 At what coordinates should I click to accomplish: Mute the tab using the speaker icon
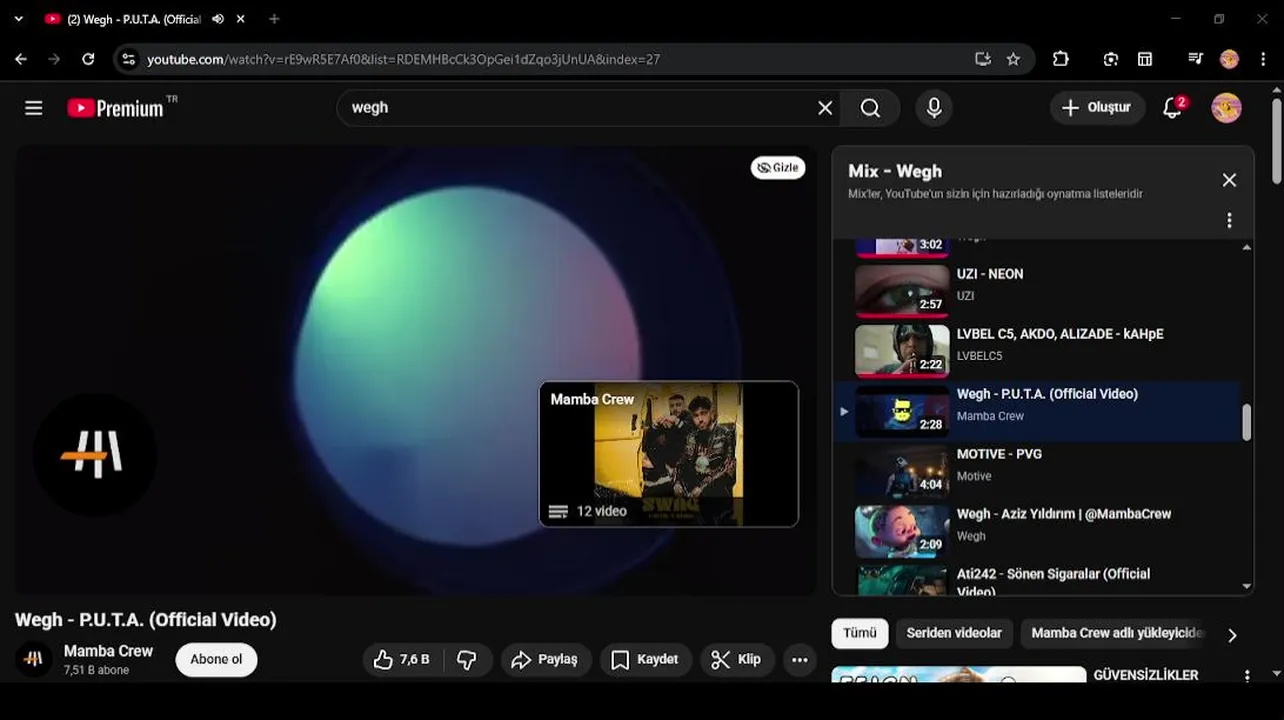tap(218, 19)
